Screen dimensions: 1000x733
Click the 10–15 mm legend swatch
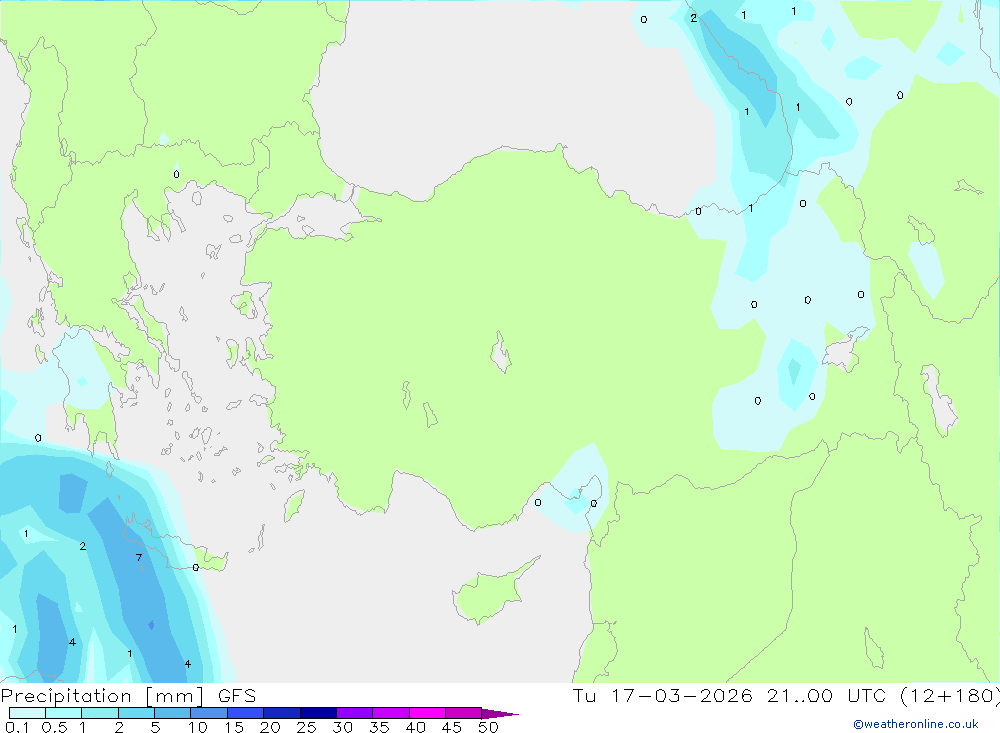(209, 713)
